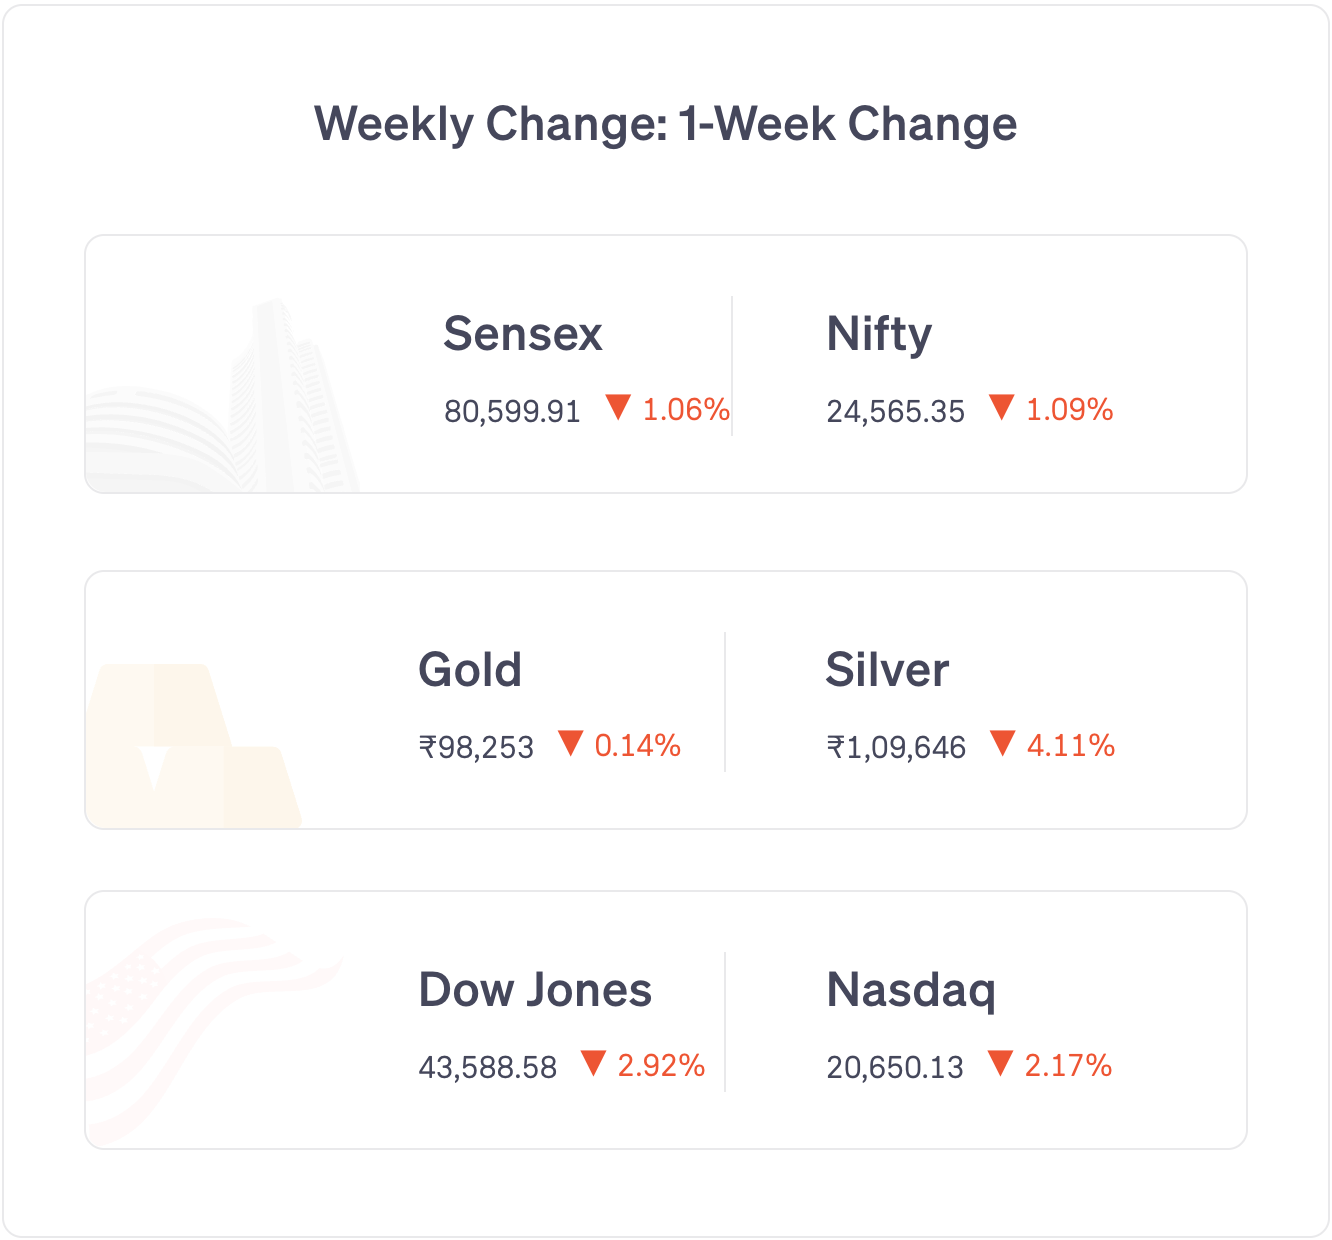This screenshot has height=1240, width=1332.
Task: Open the Dow Jones heading
Action: [x=535, y=990]
